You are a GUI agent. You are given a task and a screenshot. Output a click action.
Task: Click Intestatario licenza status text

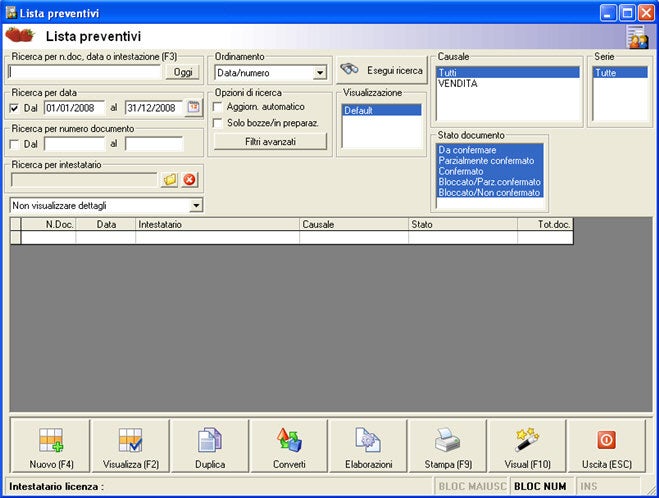56,487
